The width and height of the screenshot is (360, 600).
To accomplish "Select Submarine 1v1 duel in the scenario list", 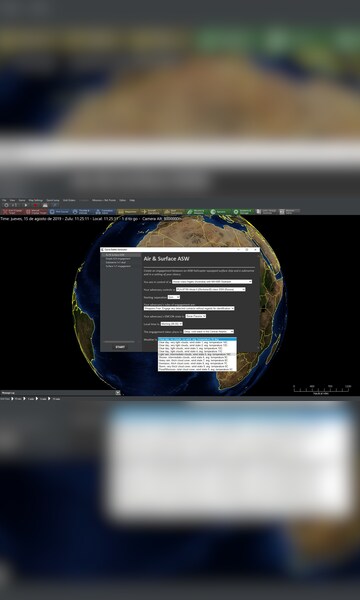I will coord(116,262).
